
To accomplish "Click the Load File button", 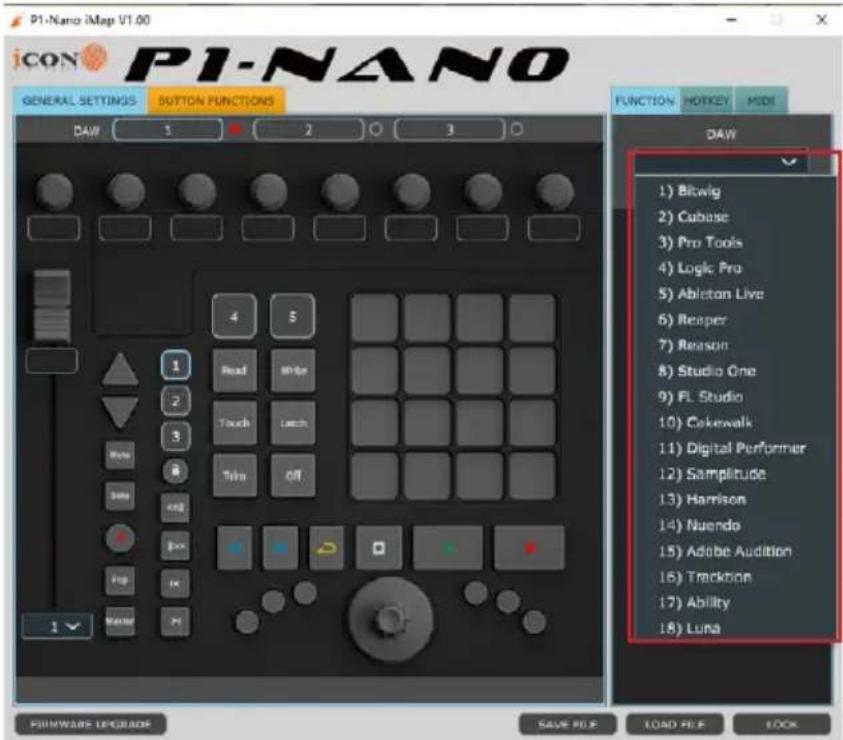I will point(675,724).
